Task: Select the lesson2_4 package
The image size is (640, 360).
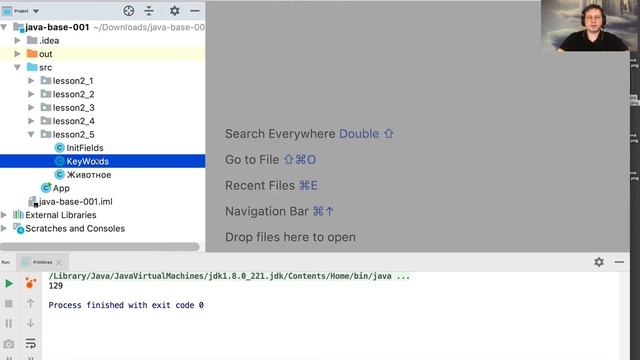Action: tap(73, 121)
